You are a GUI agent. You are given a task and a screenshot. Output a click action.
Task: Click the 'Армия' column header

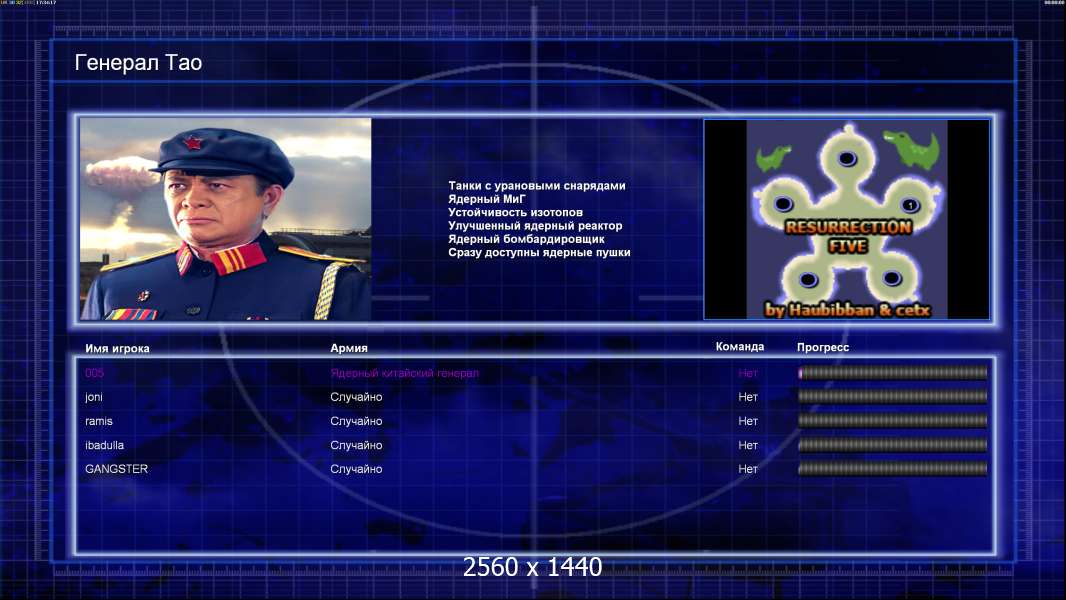coord(349,348)
